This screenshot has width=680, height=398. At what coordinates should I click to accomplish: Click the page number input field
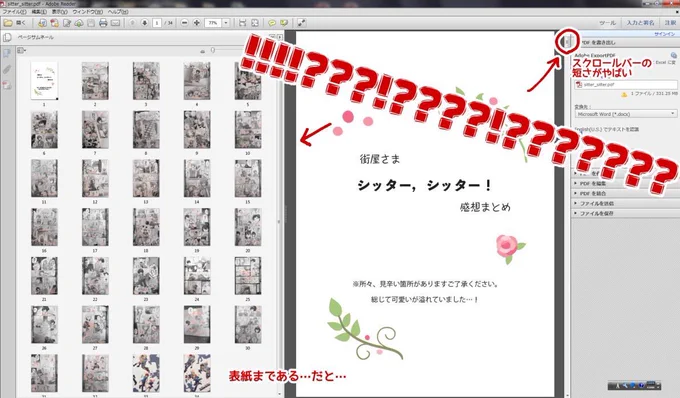pos(157,23)
